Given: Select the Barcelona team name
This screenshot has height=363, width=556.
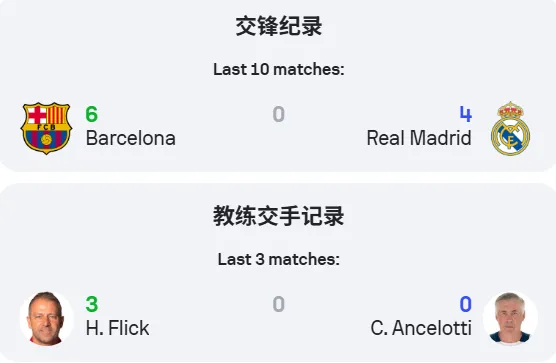Looking at the screenshot, I should coord(130,138).
